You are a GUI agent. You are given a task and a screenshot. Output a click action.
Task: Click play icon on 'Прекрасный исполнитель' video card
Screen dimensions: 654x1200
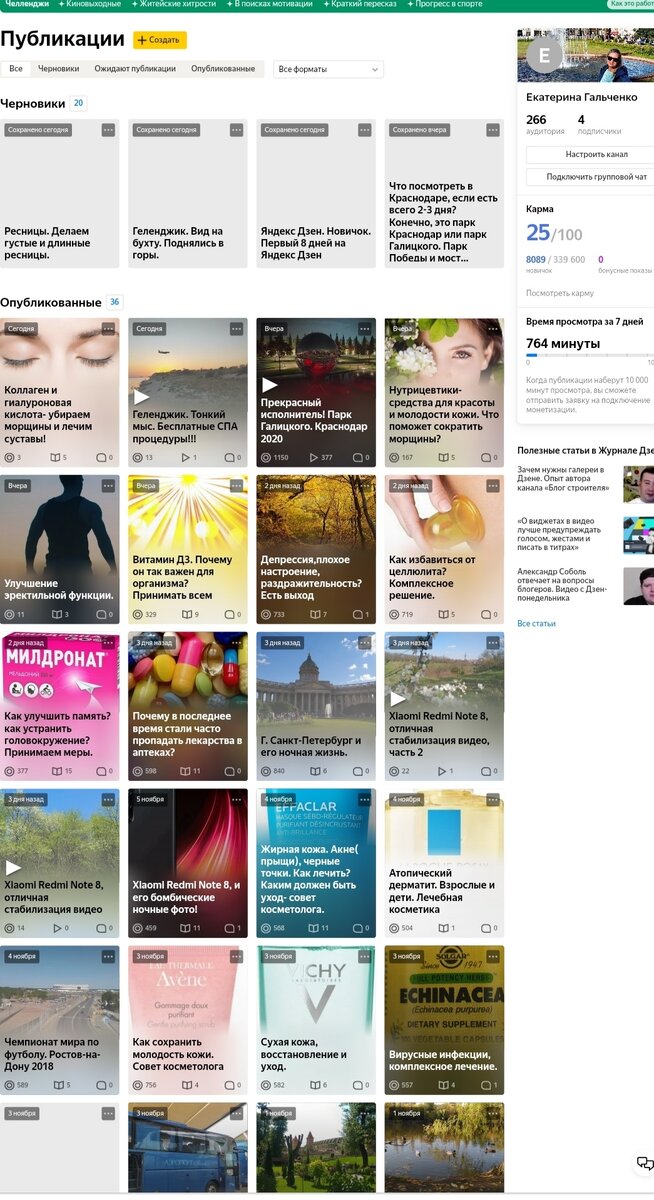pos(270,385)
